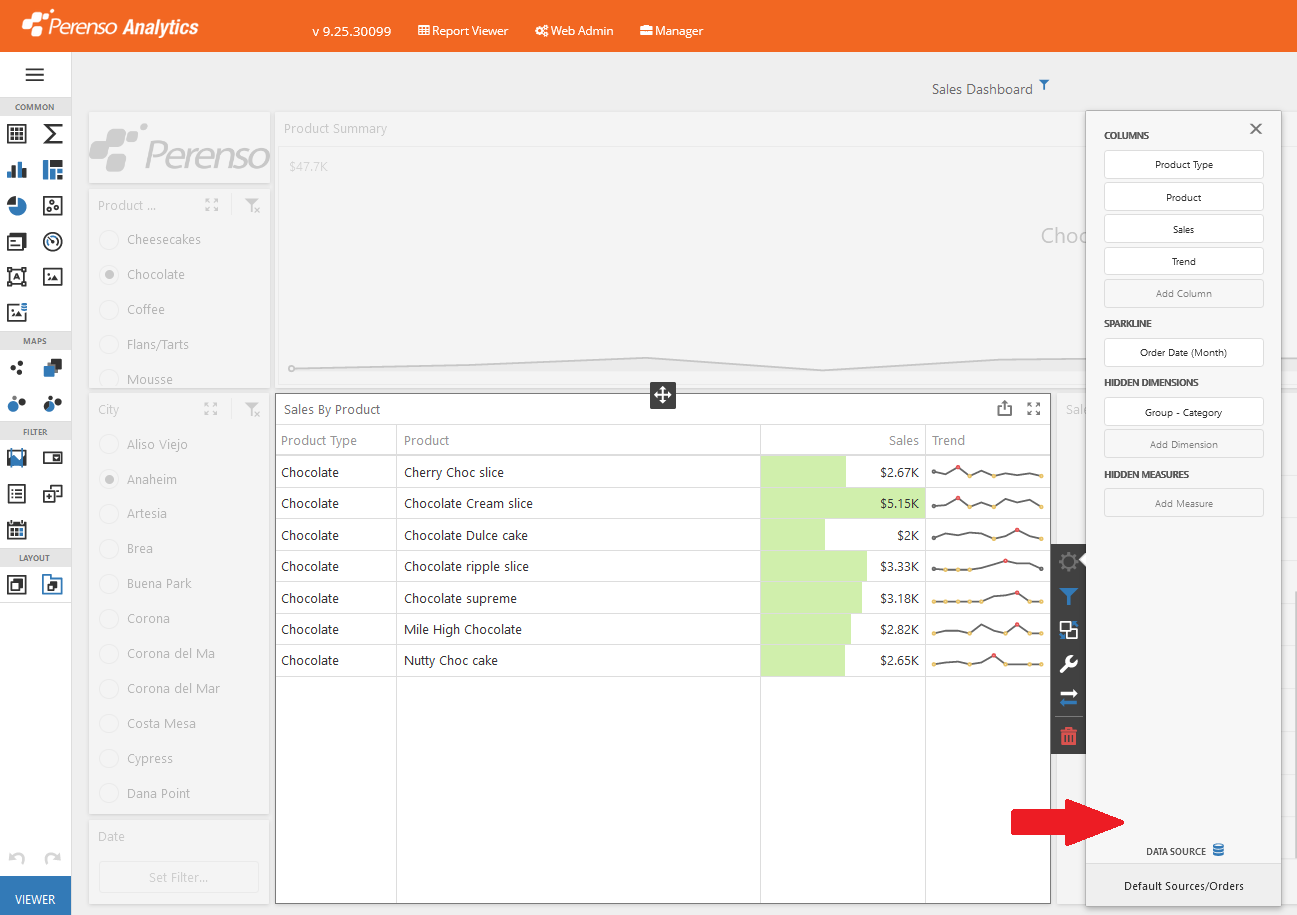Open the Product Type column binding
1297x915 pixels.
click(x=1184, y=165)
